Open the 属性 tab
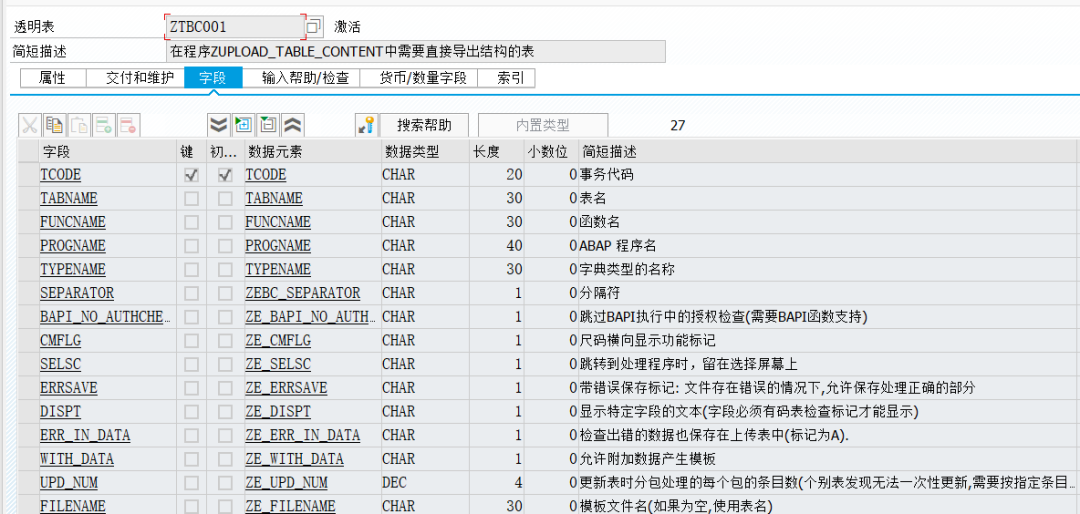1080x514 pixels. [x=53, y=78]
